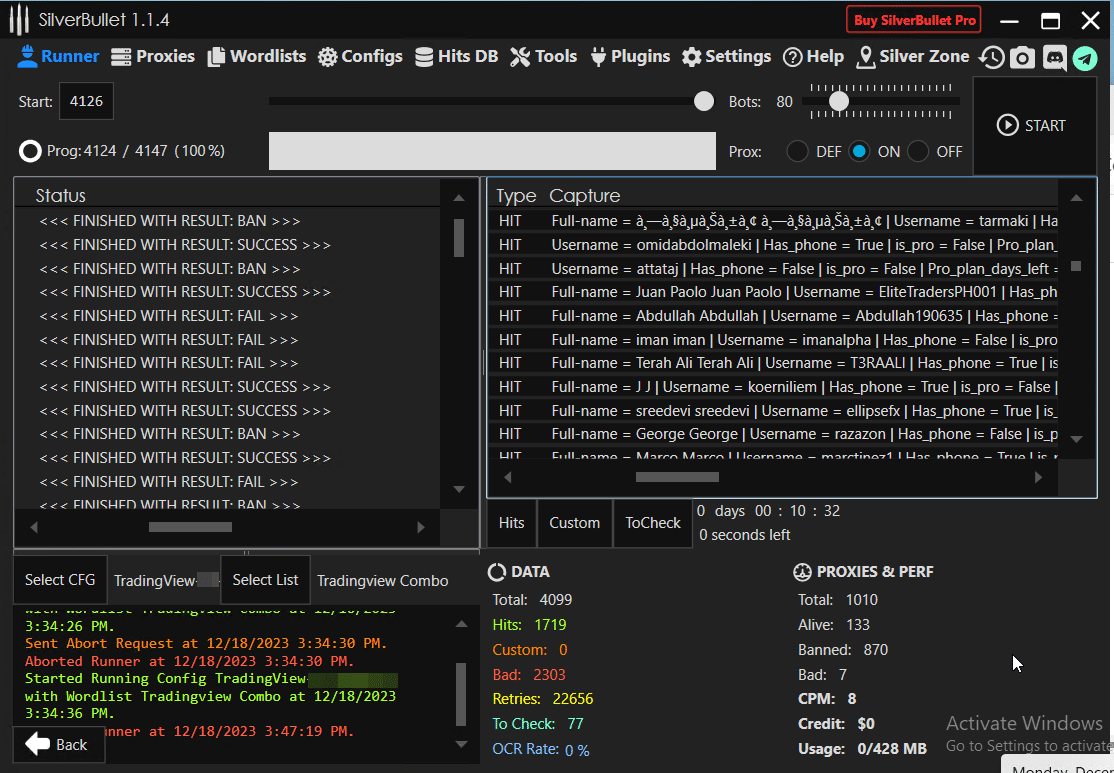The image size is (1114, 773).
Task: Open the Telegram paper-plane icon
Action: coord(1085,58)
